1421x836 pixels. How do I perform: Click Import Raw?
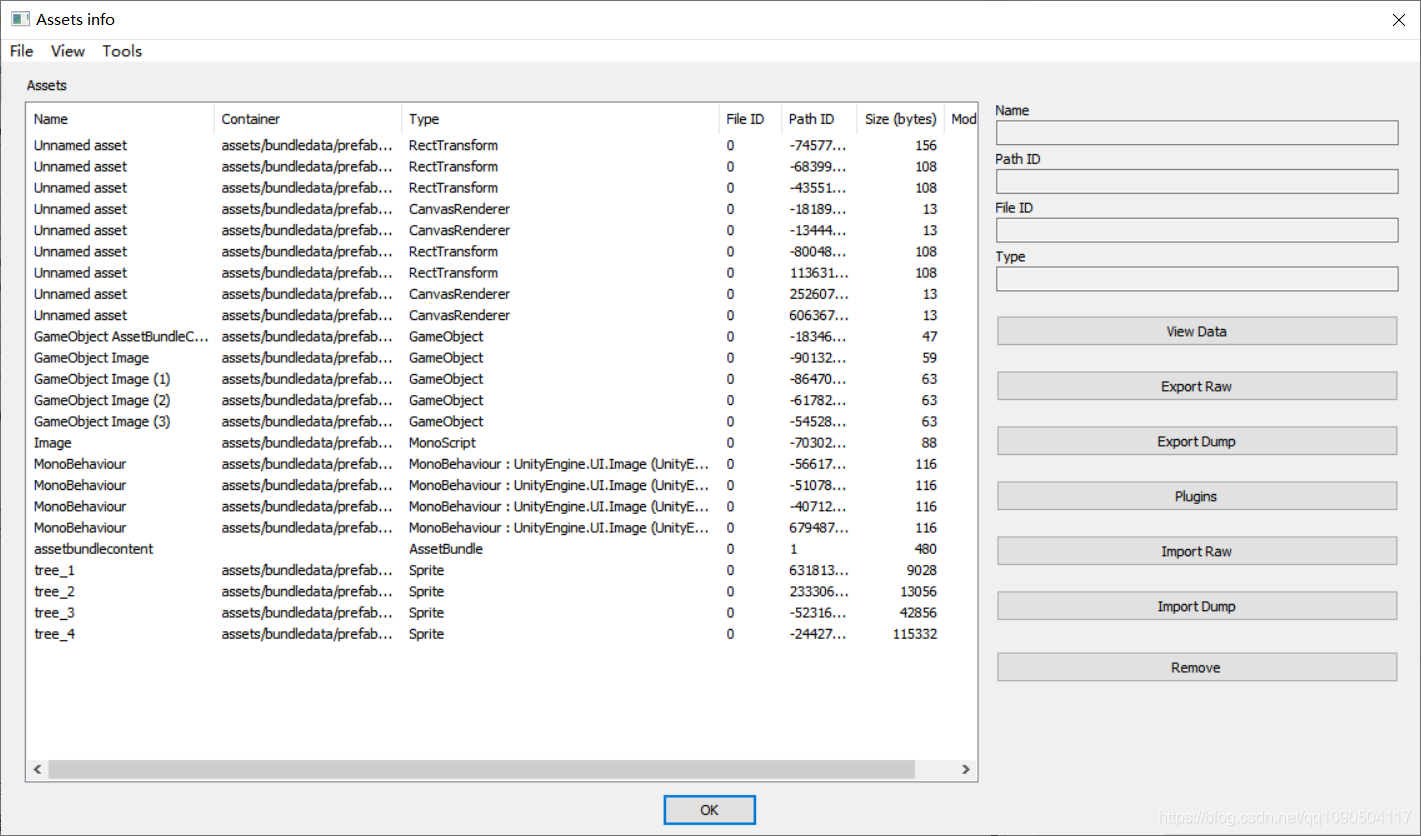(x=1196, y=551)
